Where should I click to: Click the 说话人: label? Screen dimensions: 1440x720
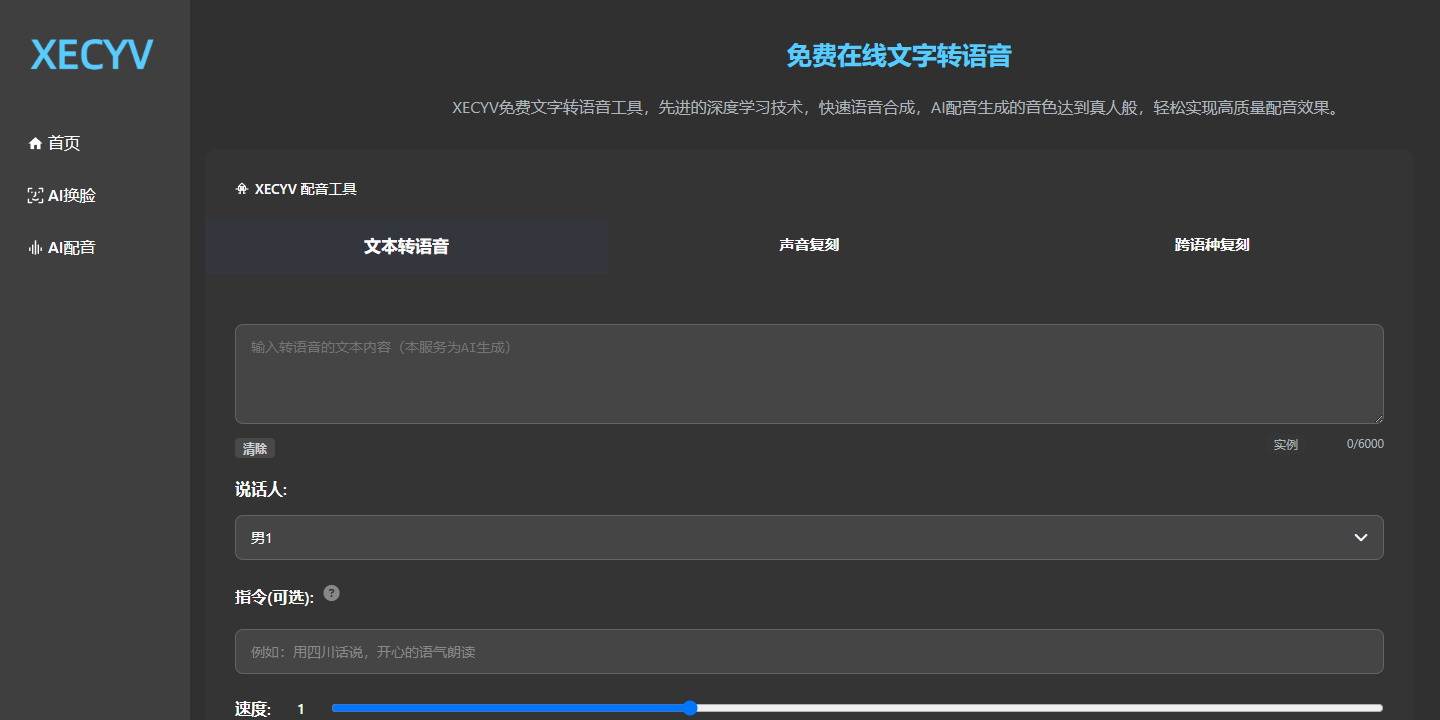[x=261, y=490]
